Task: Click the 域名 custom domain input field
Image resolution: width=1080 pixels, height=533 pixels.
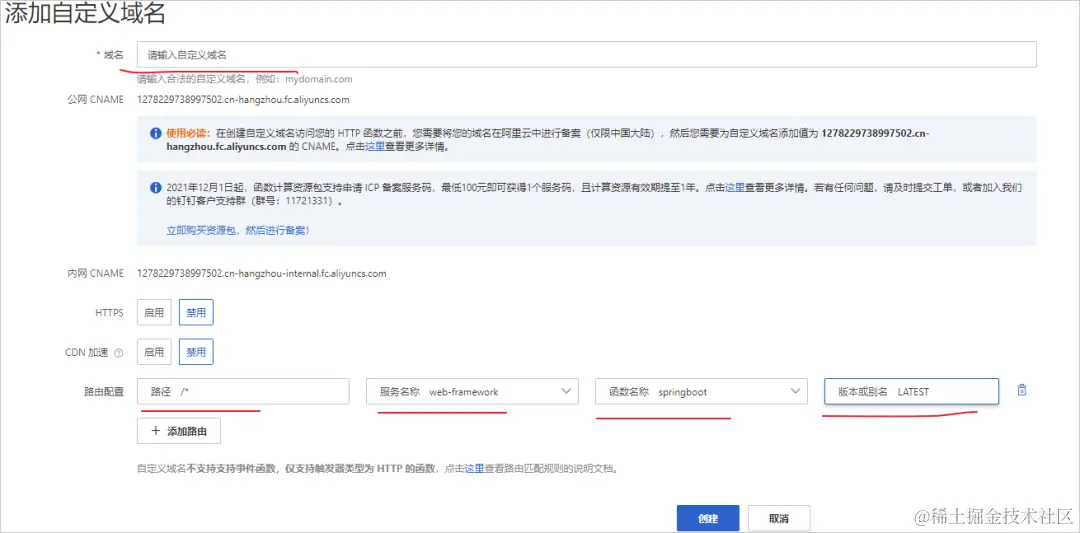Action: [587, 54]
